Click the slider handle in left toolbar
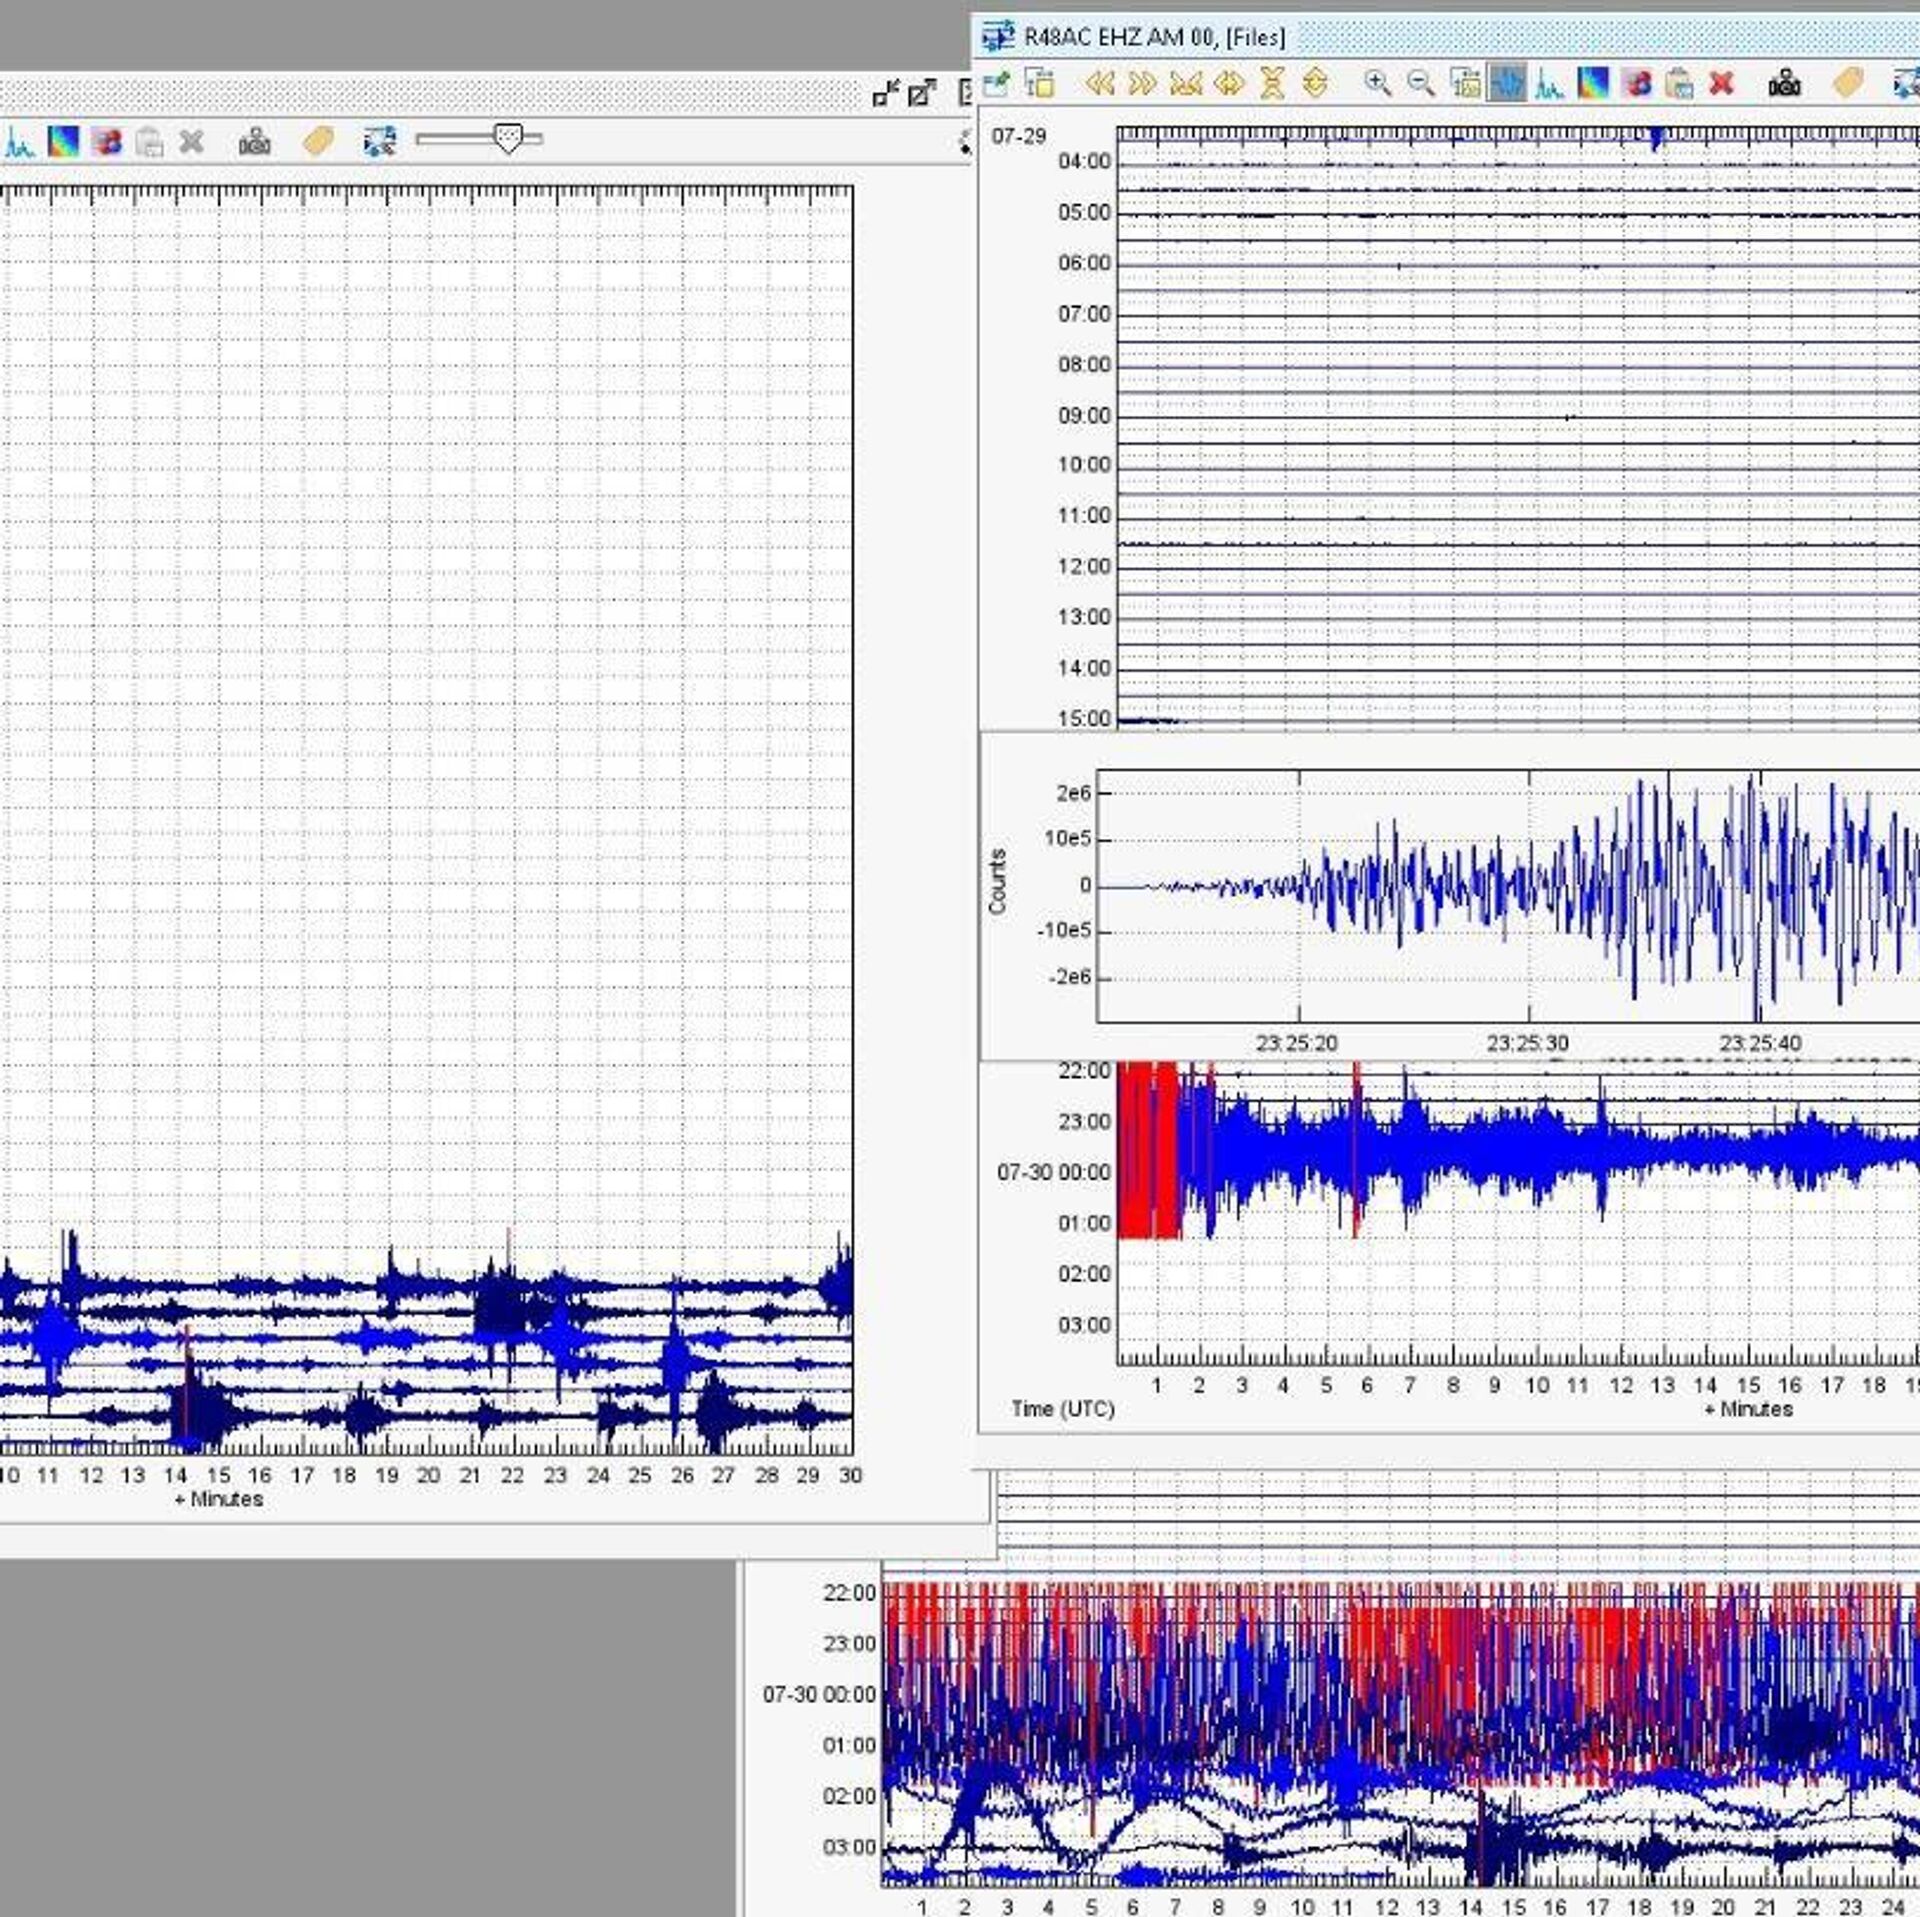Screen dimensions: 1920x1917 pyautogui.click(x=508, y=139)
